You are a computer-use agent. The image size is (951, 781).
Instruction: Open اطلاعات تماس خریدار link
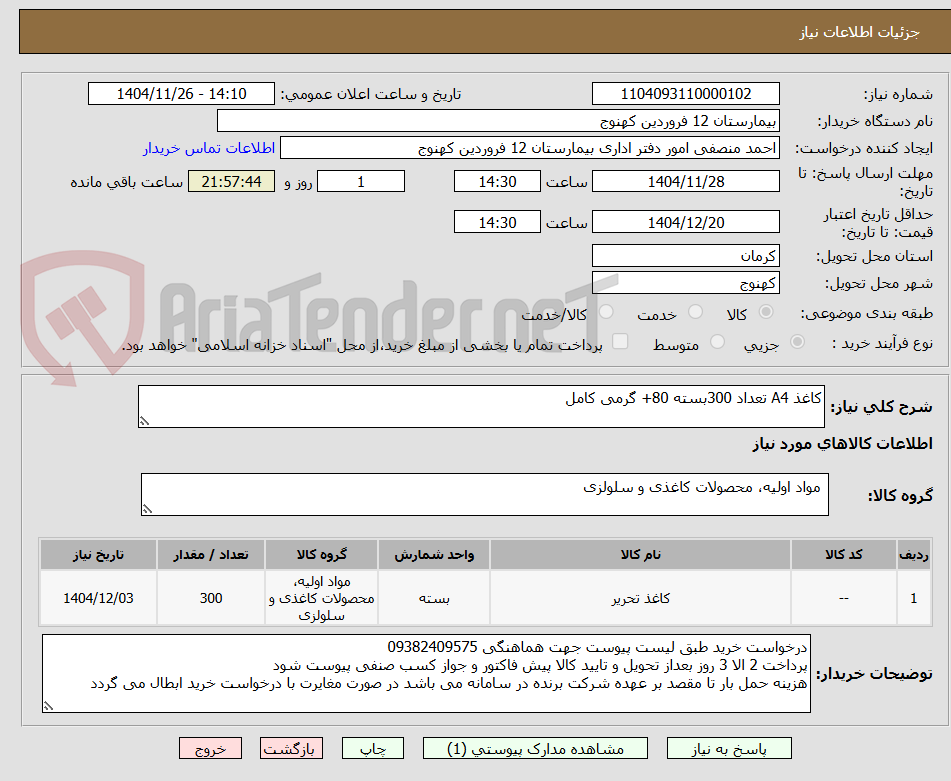click(209, 149)
